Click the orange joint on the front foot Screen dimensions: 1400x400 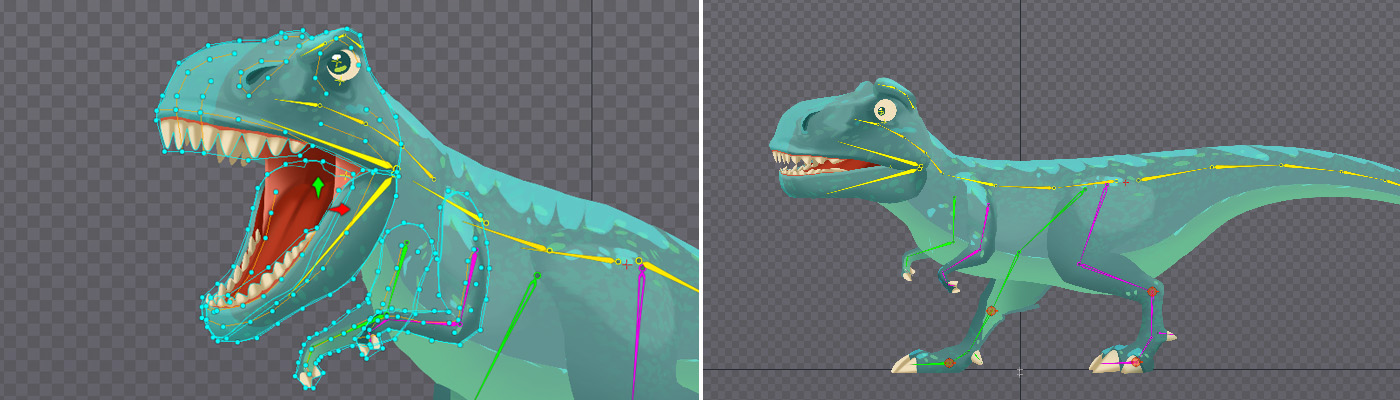tap(949, 362)
